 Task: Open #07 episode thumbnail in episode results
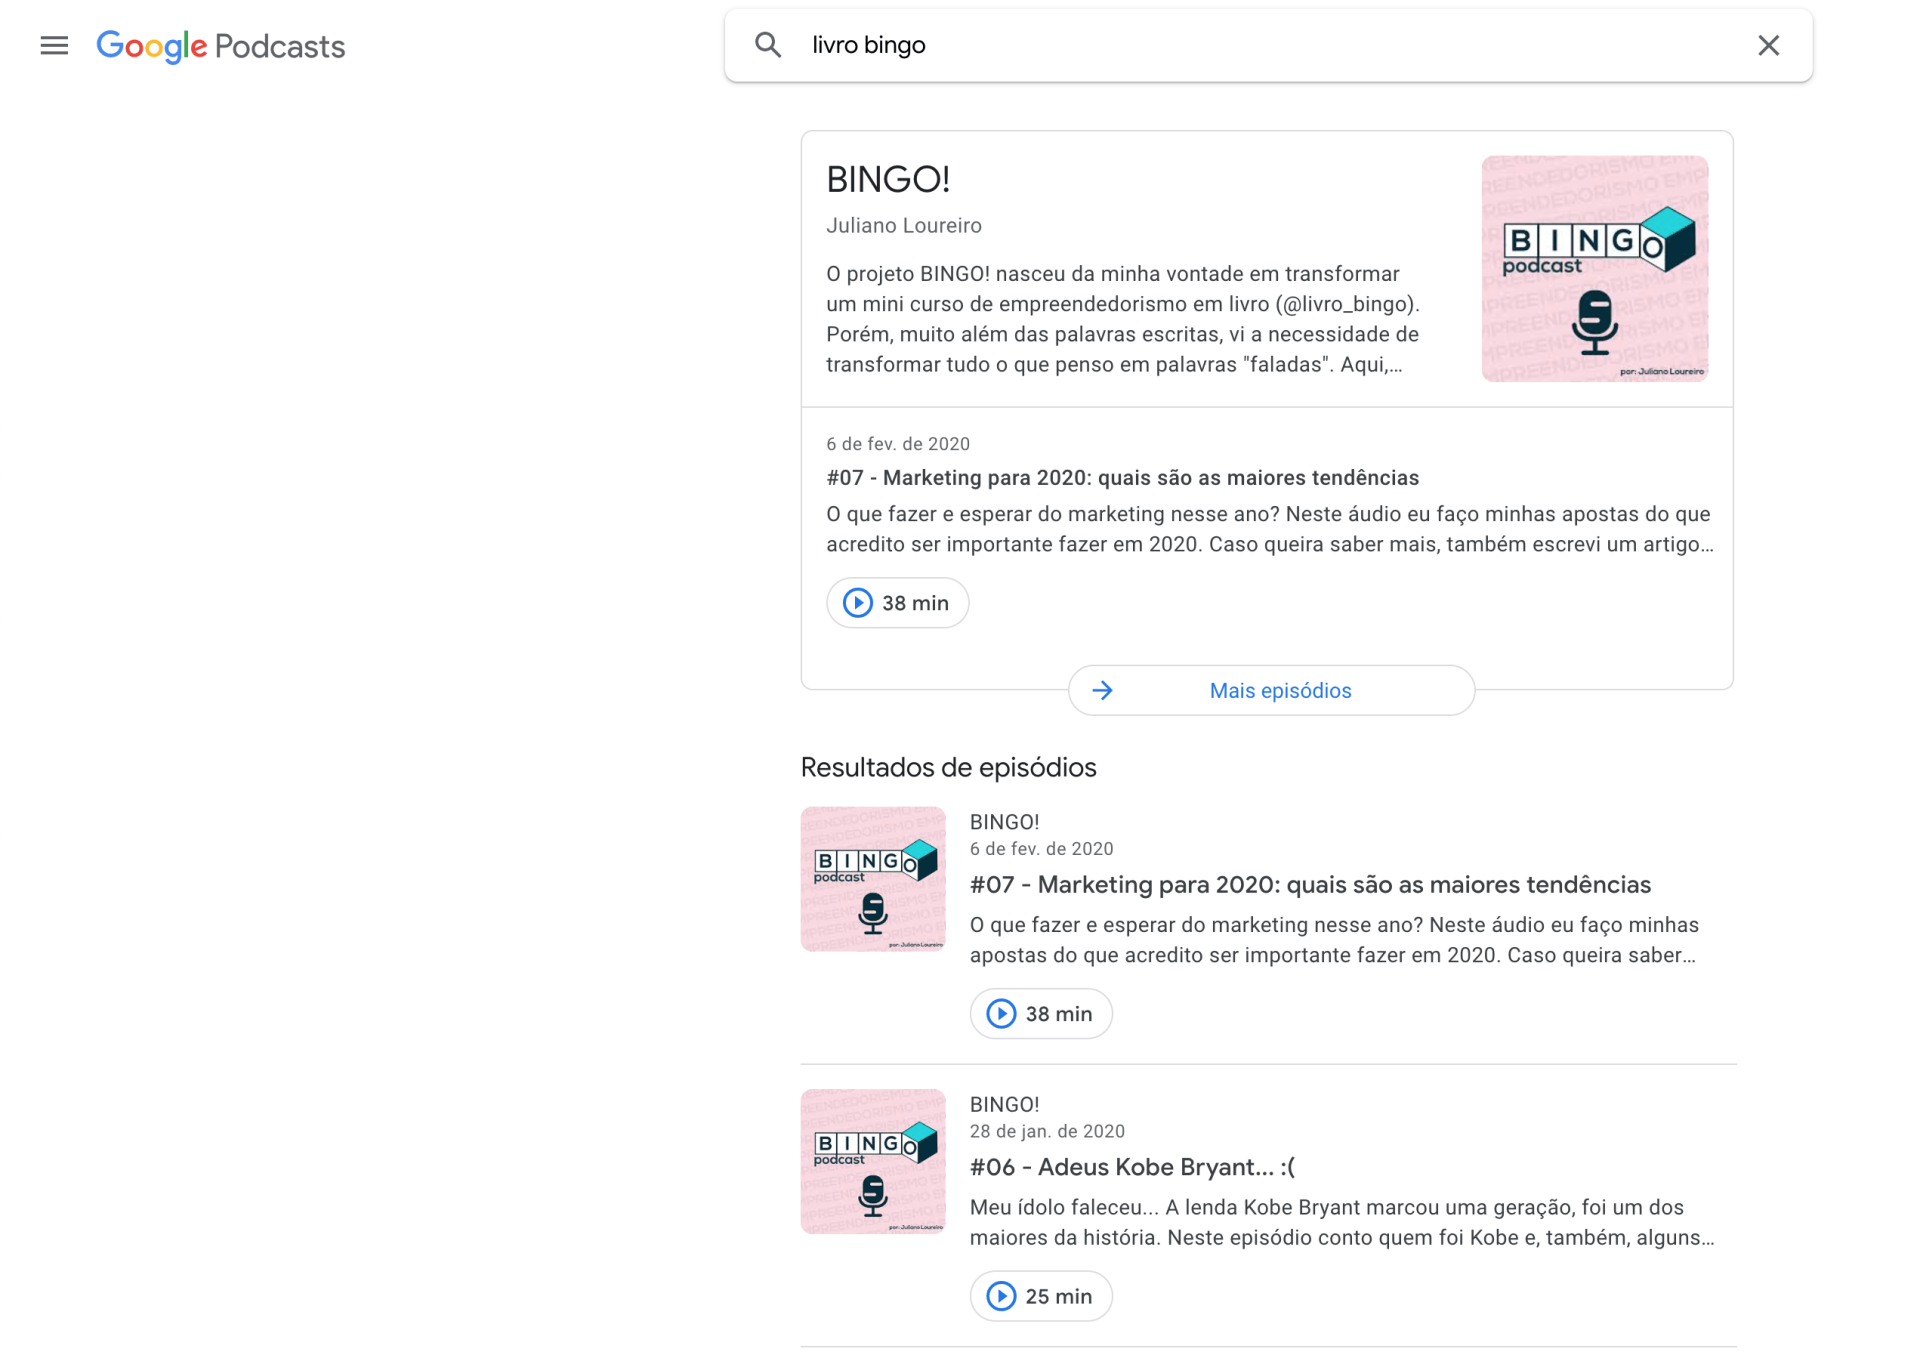point(873,879)
